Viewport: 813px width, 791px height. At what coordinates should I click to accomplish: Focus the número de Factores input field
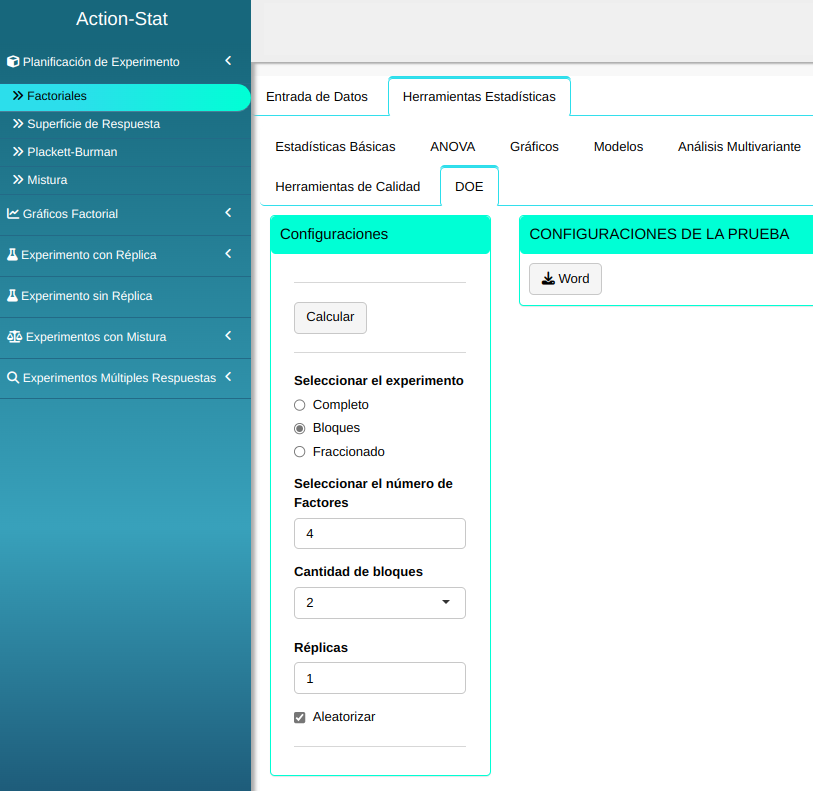(x=380, y=534)
